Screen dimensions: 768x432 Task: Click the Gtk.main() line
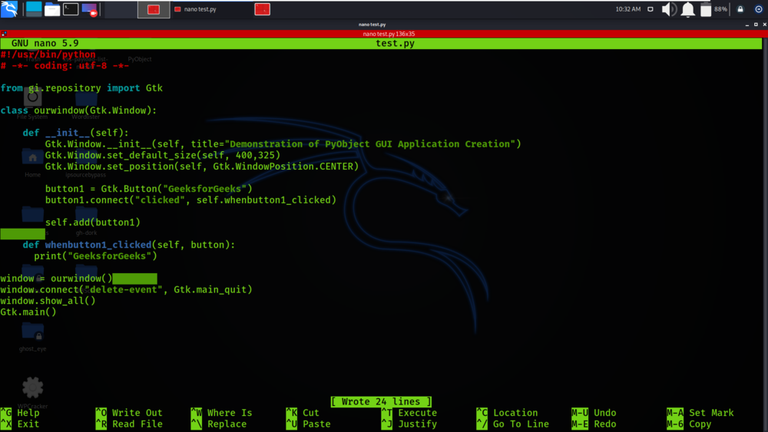(x=28, y=312)
